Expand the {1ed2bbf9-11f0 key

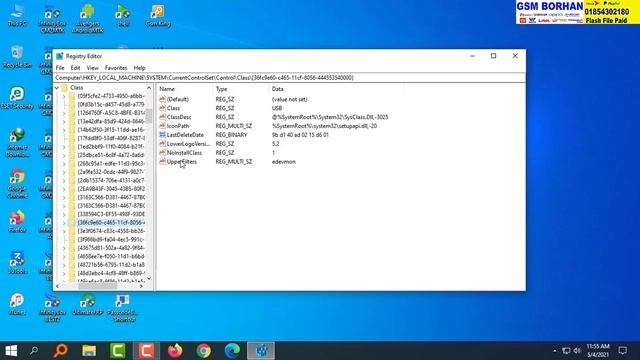[x=64, y=147]
